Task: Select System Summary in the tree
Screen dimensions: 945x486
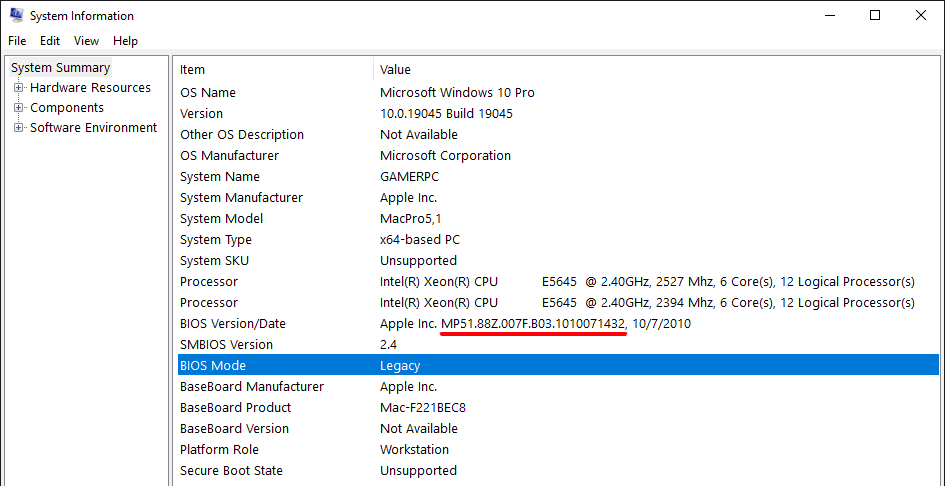Action: click(x=60, y=68)
